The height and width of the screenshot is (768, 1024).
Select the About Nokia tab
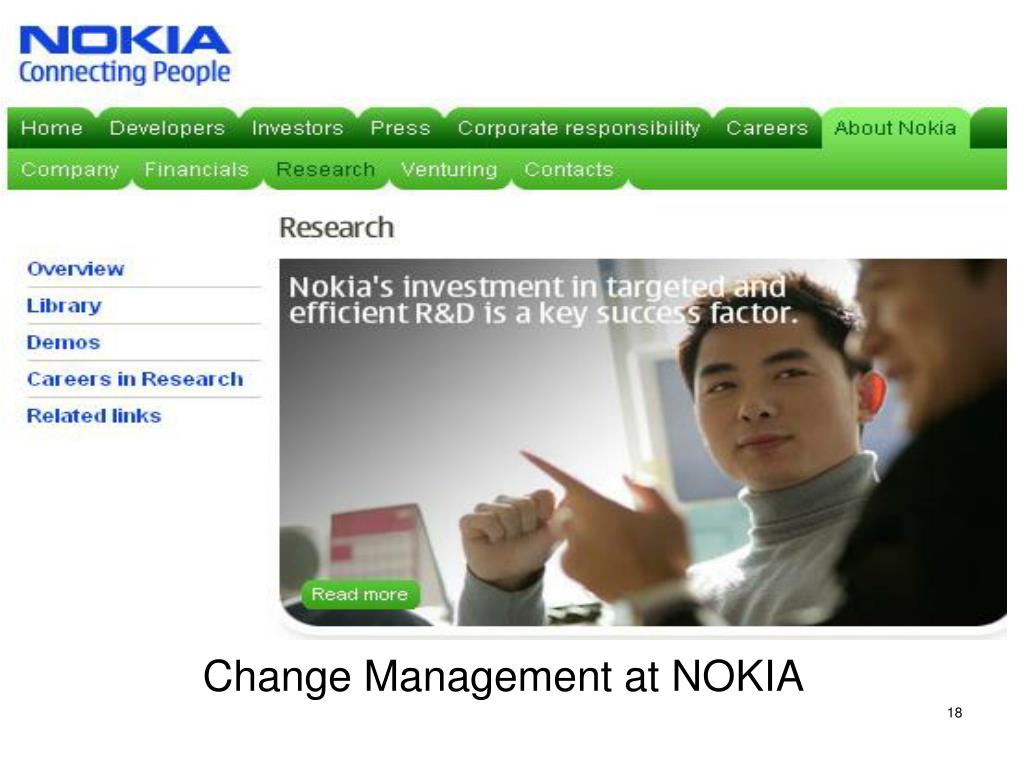coord(895,128)
